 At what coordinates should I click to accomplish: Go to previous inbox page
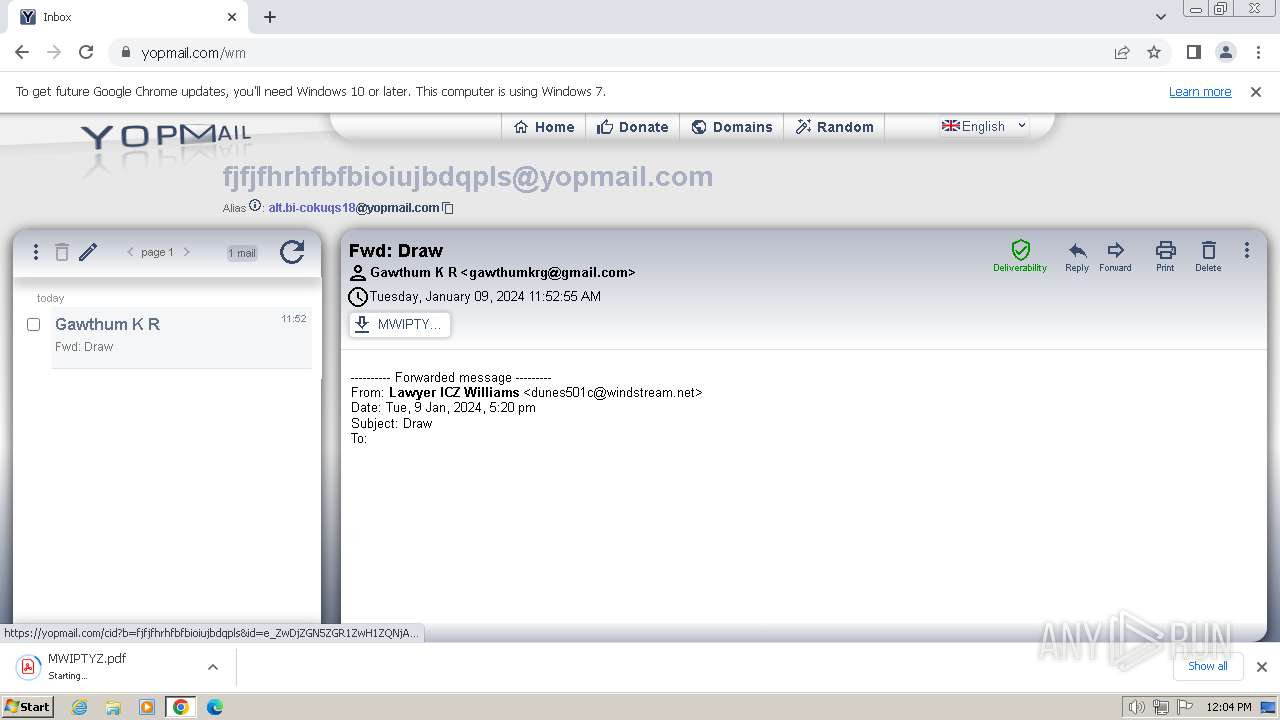pyautogui.click(x=130, y=252)
